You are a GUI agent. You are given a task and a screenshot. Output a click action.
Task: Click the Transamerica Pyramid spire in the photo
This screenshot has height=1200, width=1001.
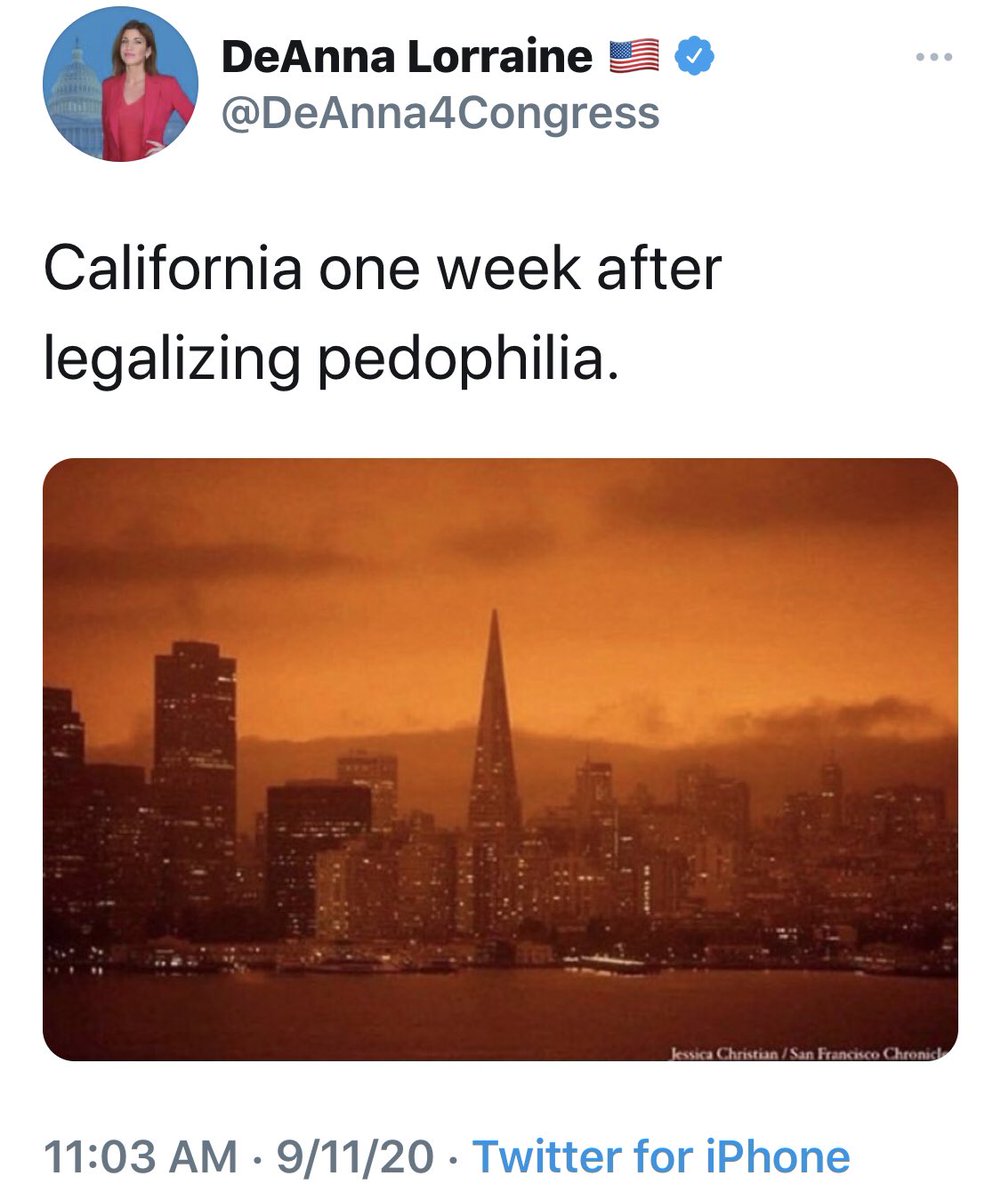click(x=494, y=700)
